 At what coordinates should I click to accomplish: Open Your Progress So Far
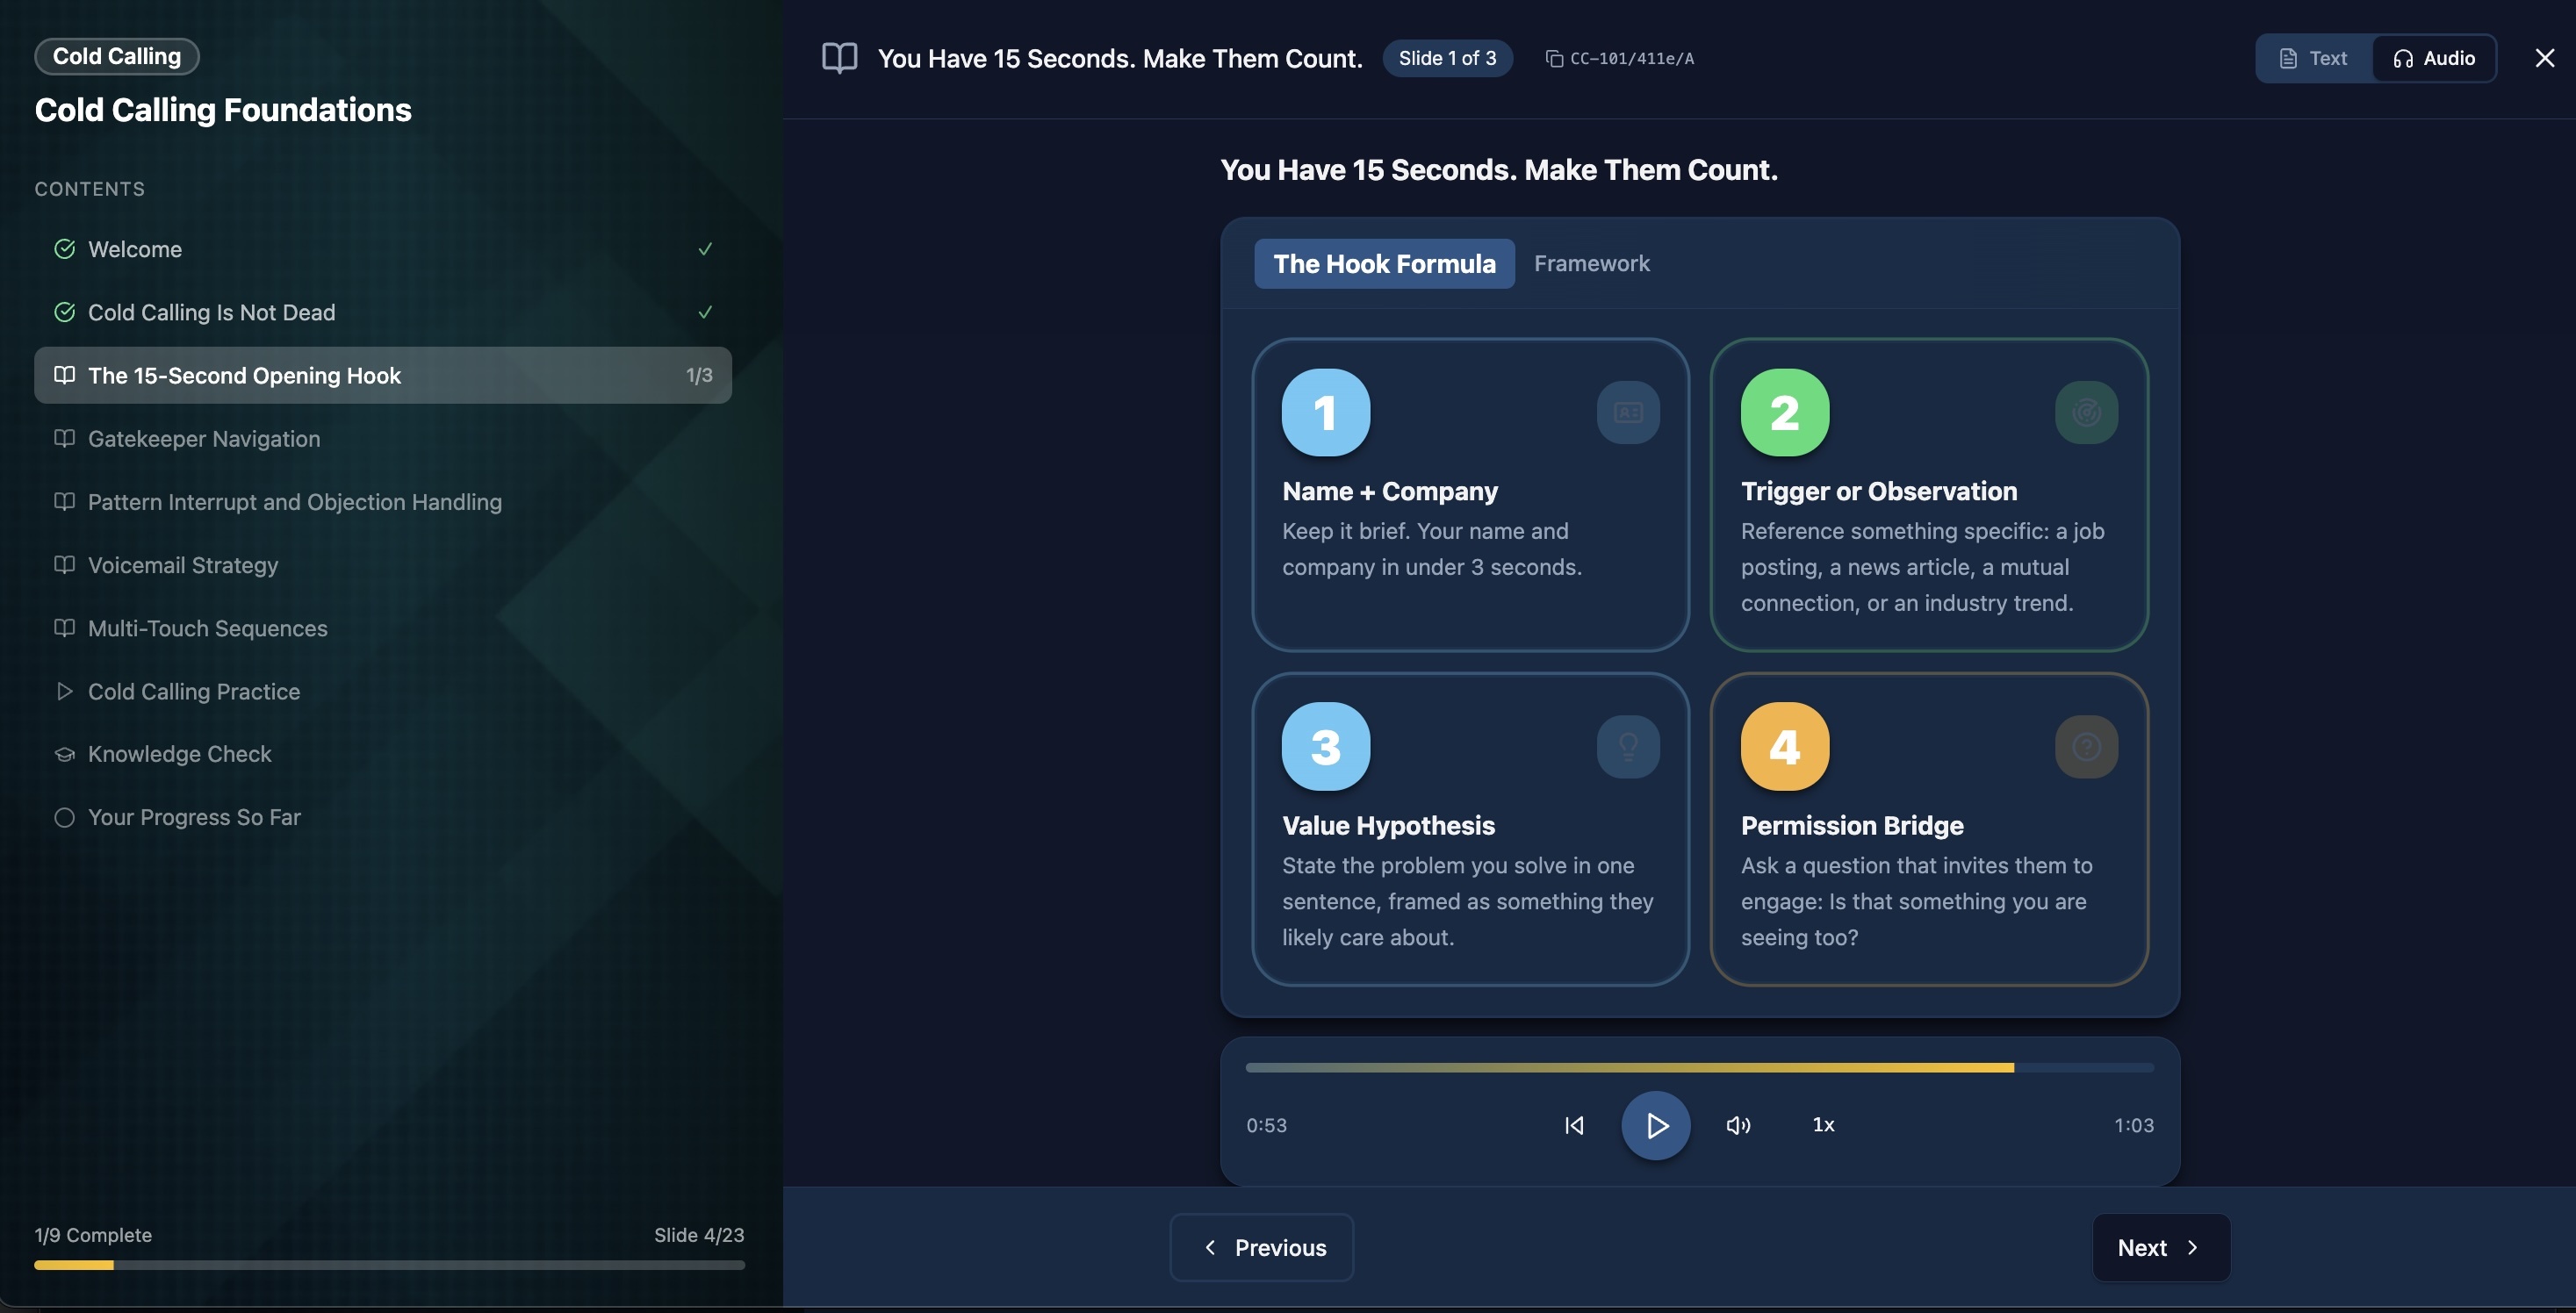[x=383, y=817]
